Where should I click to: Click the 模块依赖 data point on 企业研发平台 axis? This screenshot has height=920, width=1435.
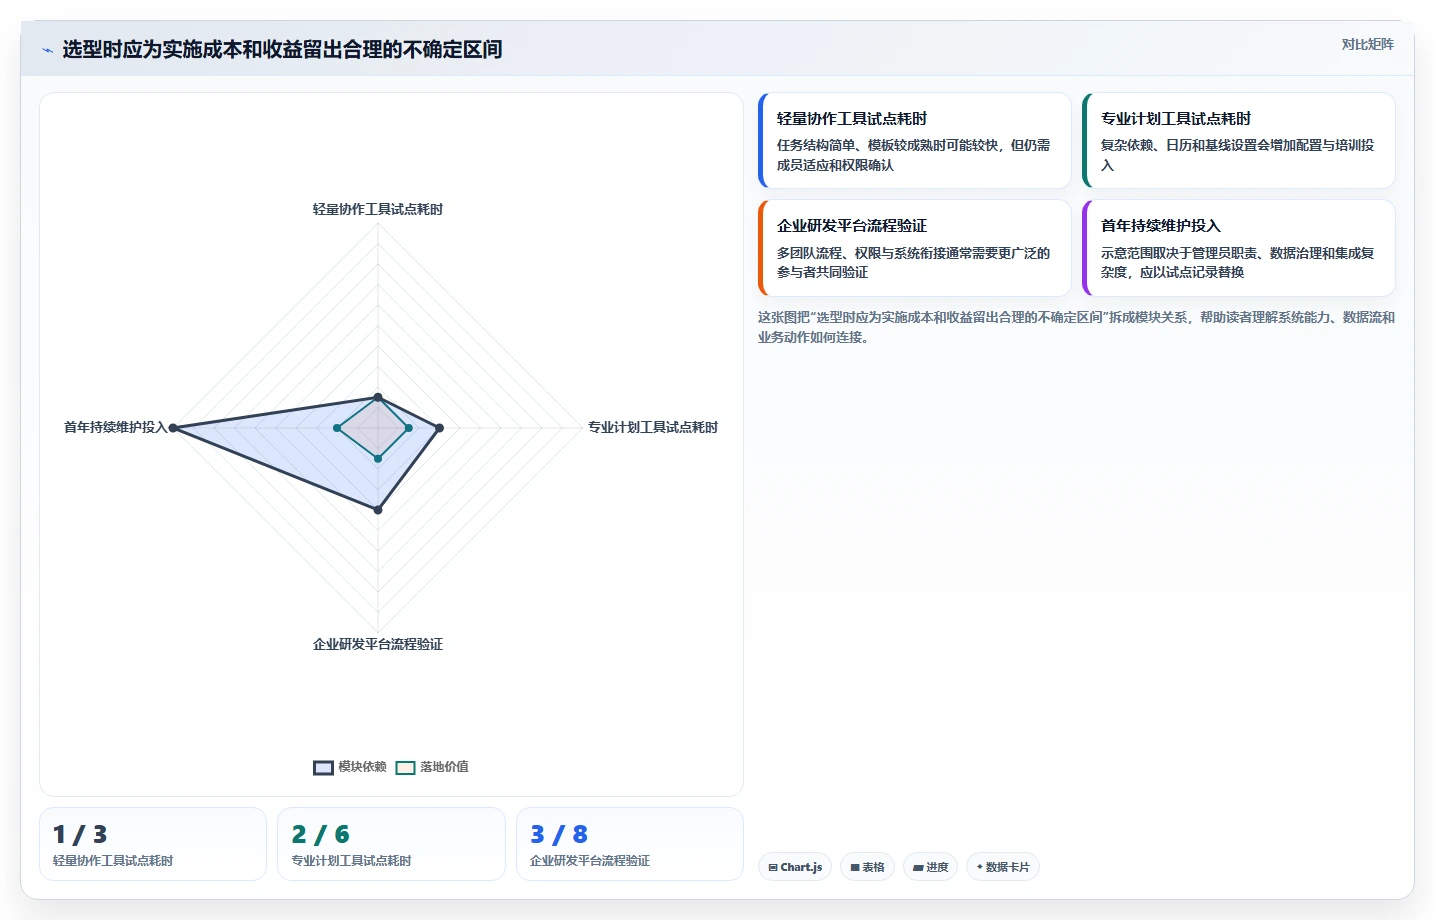378,510
